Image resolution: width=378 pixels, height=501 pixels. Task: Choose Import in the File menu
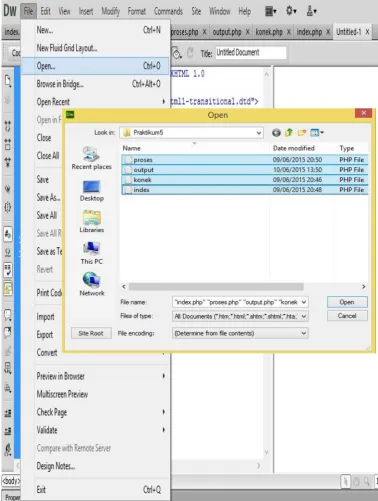tap(45, 317)
